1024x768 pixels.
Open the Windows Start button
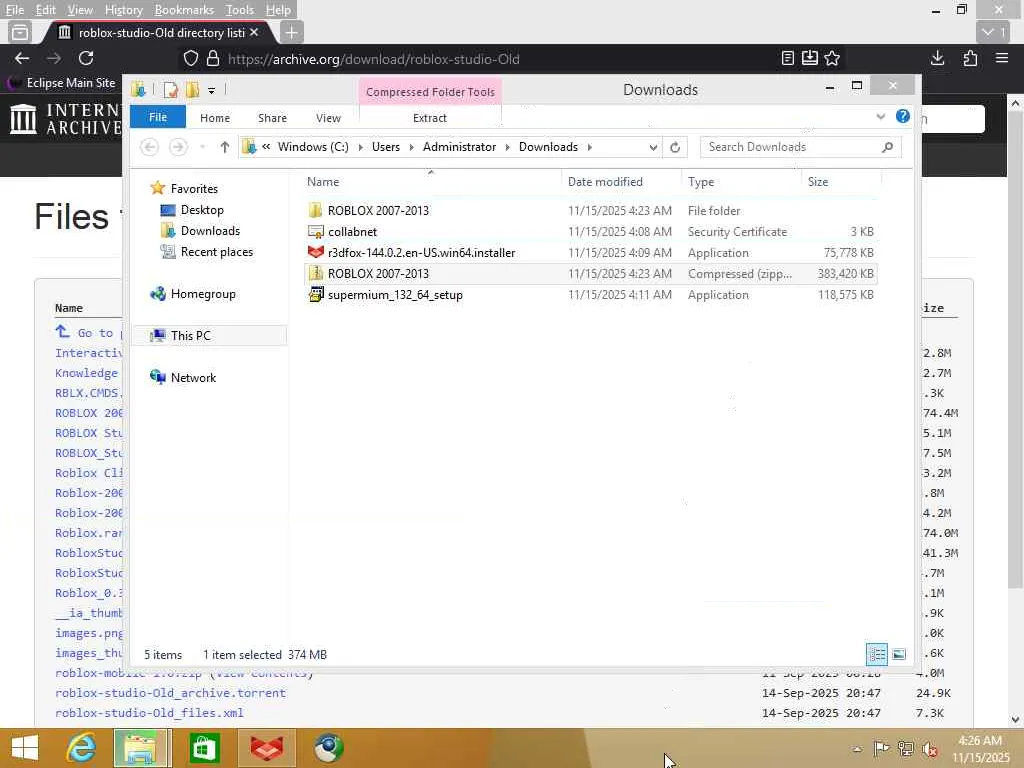[25, 748]
